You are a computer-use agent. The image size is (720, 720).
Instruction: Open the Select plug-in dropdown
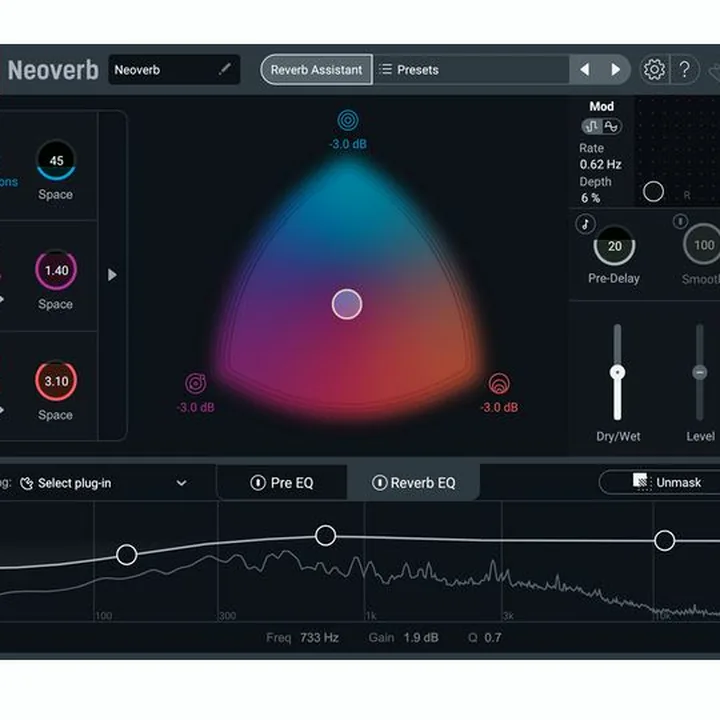tap(104, 483)
